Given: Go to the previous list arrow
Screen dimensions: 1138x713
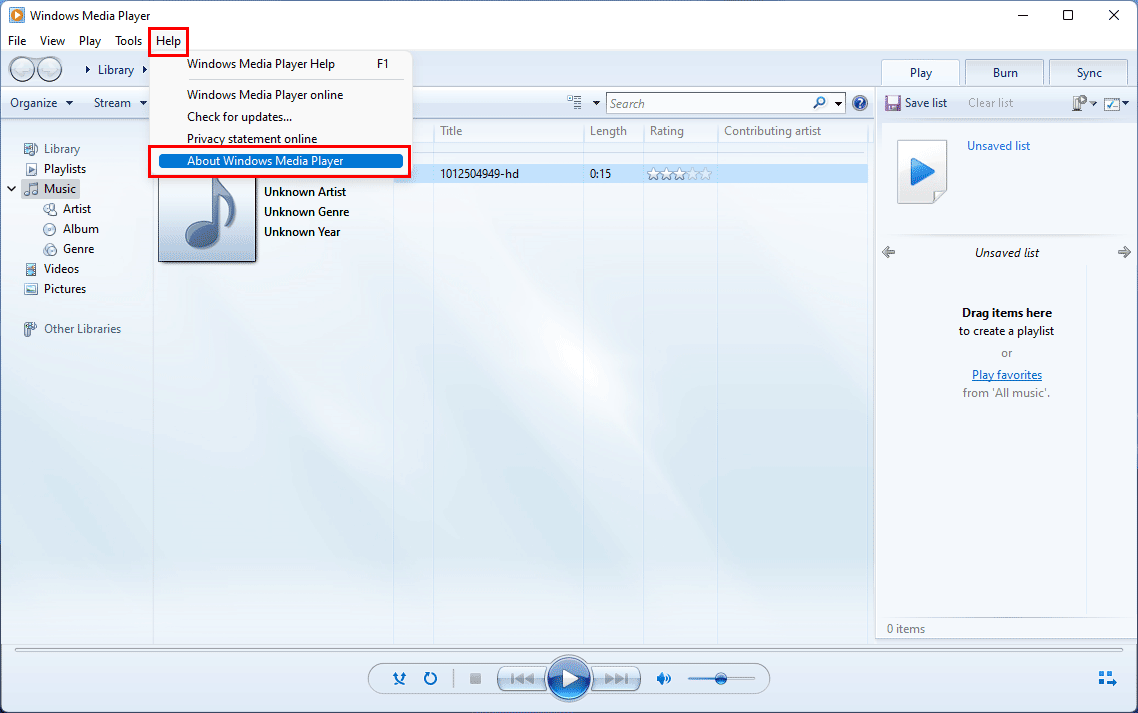Looking at the screenshot, I should click(x=888, y=252).
